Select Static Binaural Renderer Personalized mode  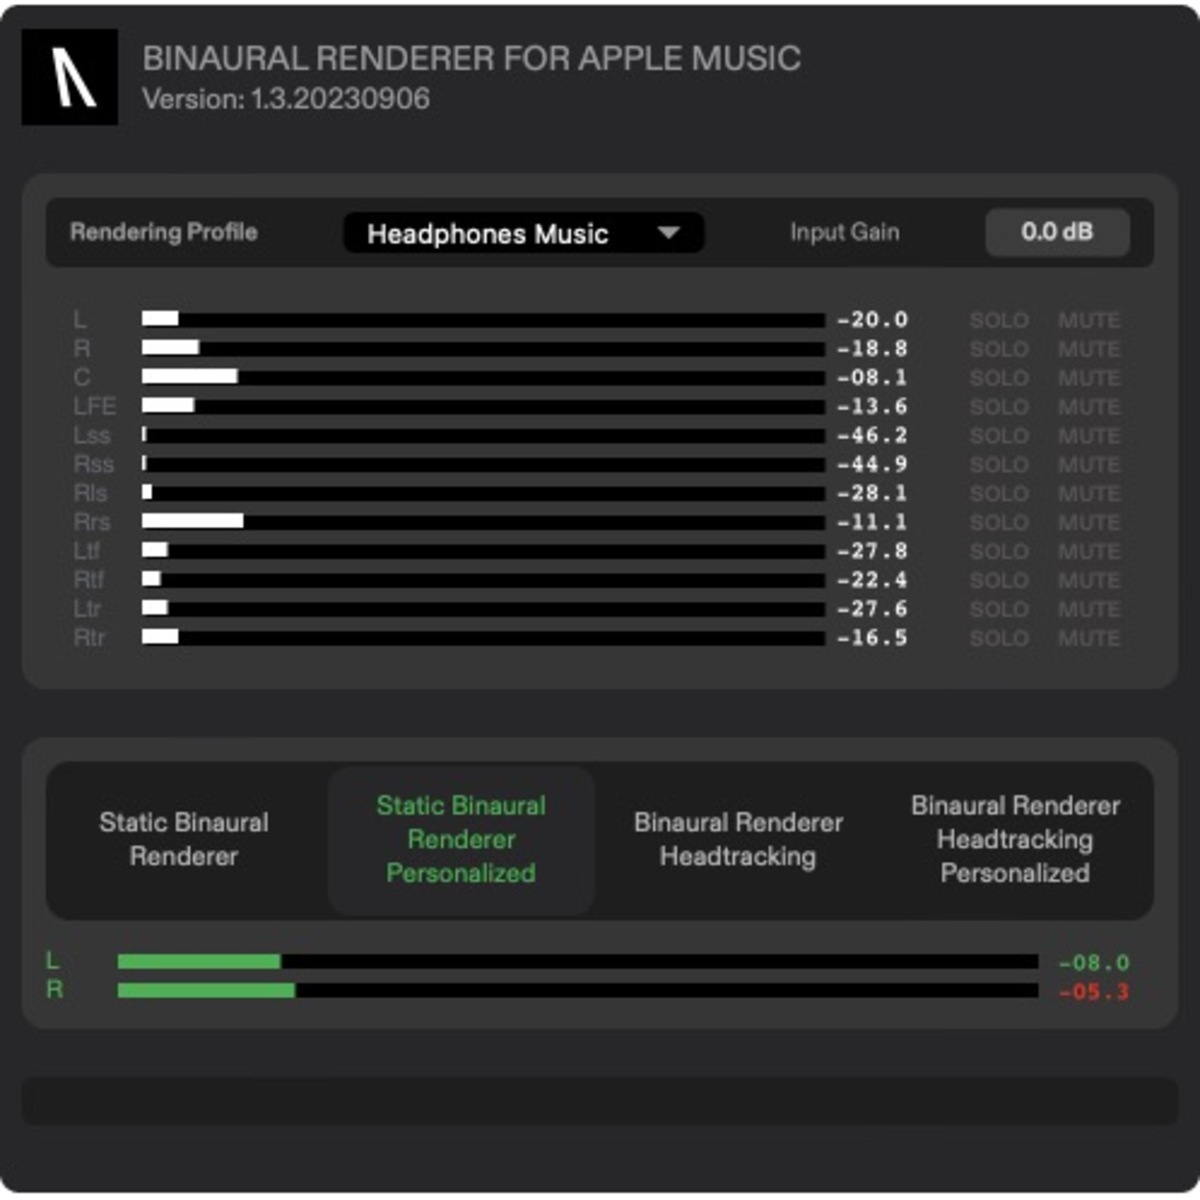[461, 840]
